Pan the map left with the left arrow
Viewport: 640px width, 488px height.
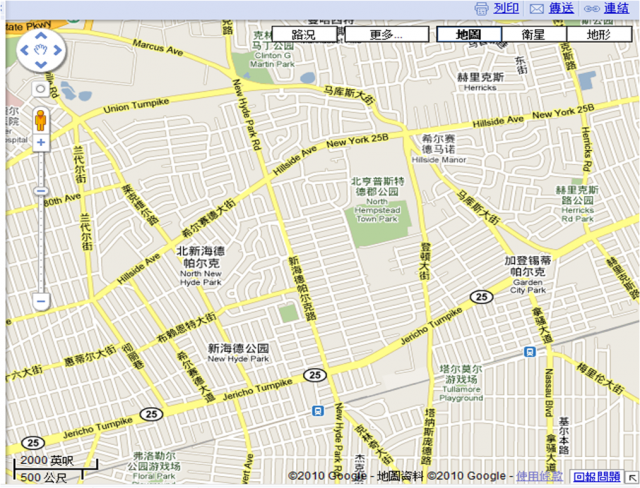24,50
